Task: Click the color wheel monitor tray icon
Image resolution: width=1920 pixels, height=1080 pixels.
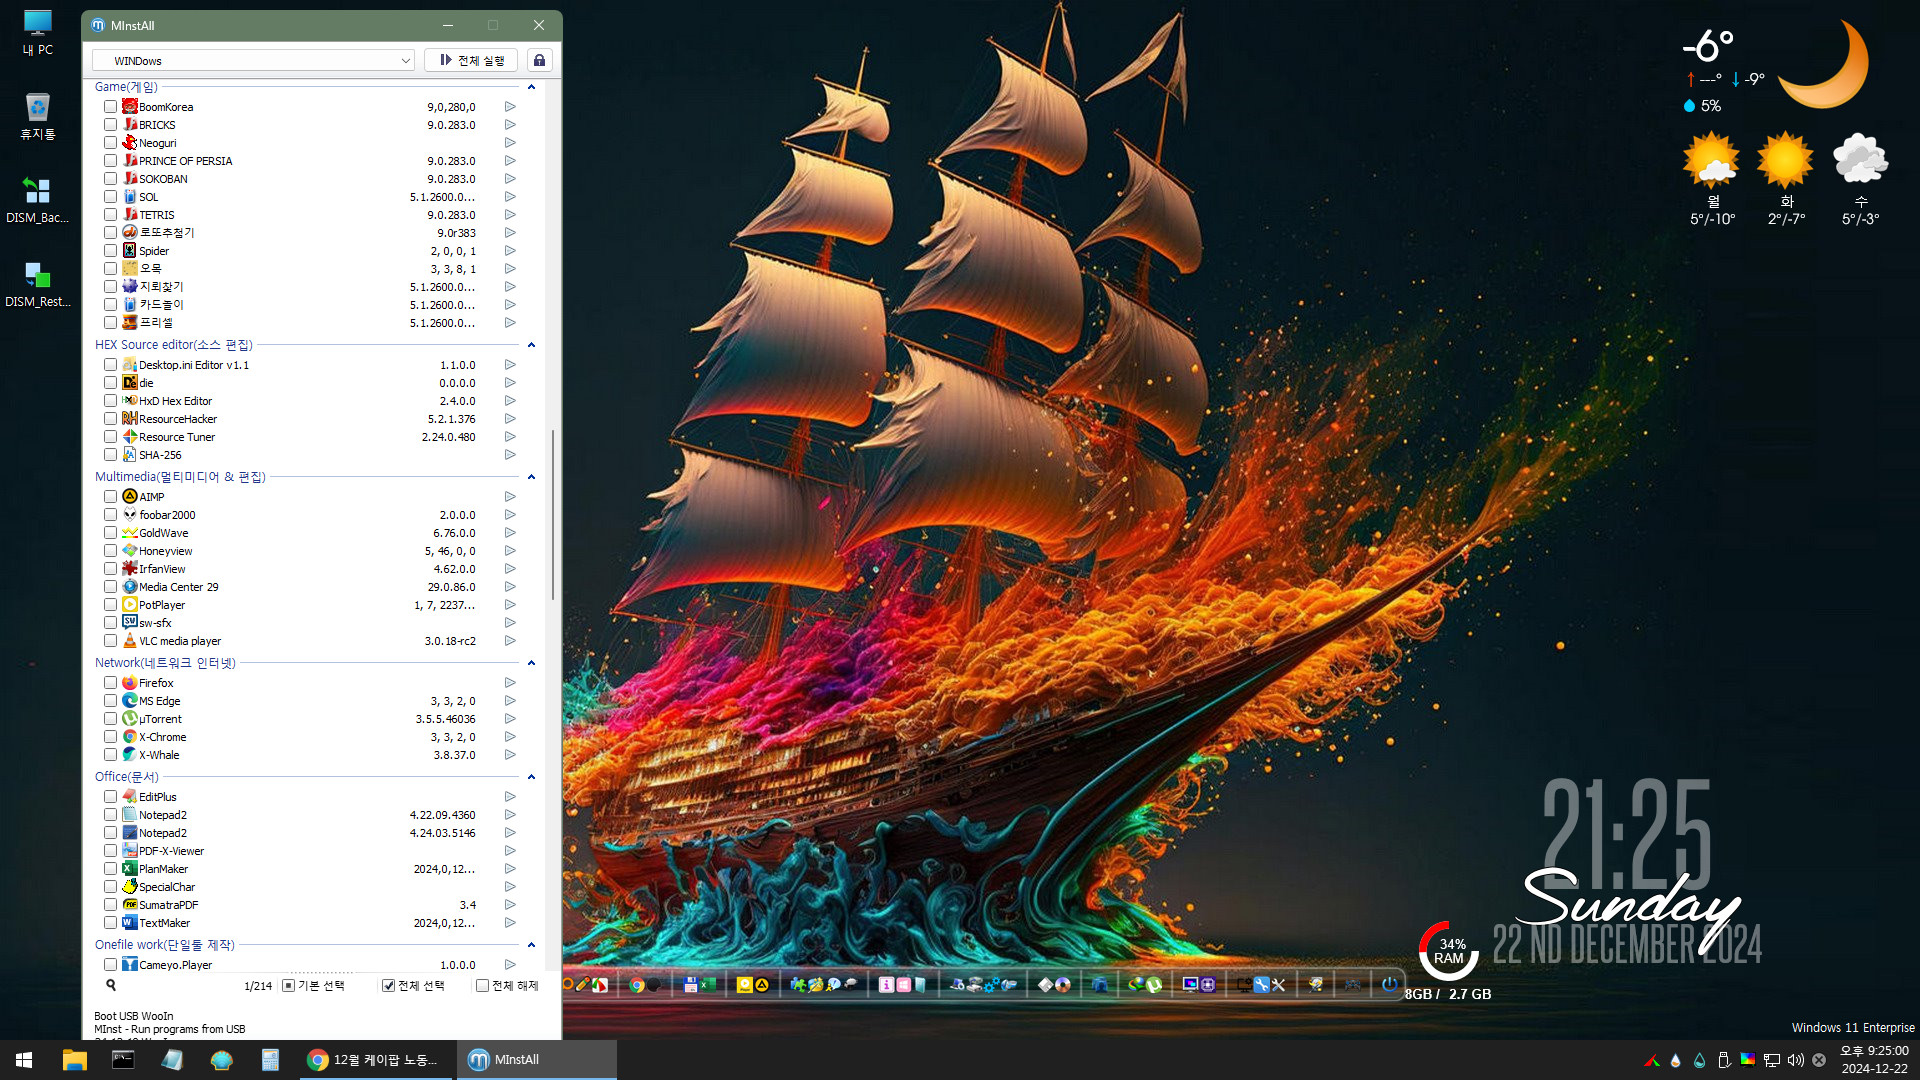Action: (1748, 1060)
